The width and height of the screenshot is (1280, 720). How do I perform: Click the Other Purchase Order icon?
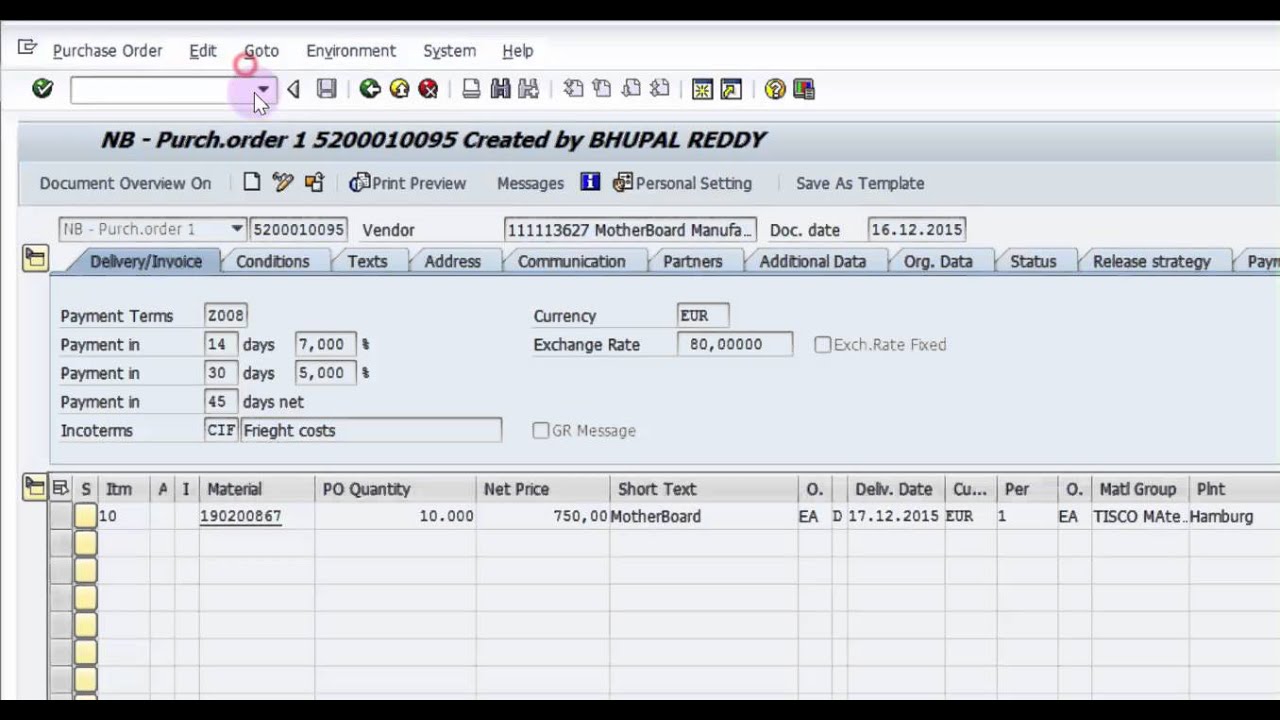coord(314,182)
